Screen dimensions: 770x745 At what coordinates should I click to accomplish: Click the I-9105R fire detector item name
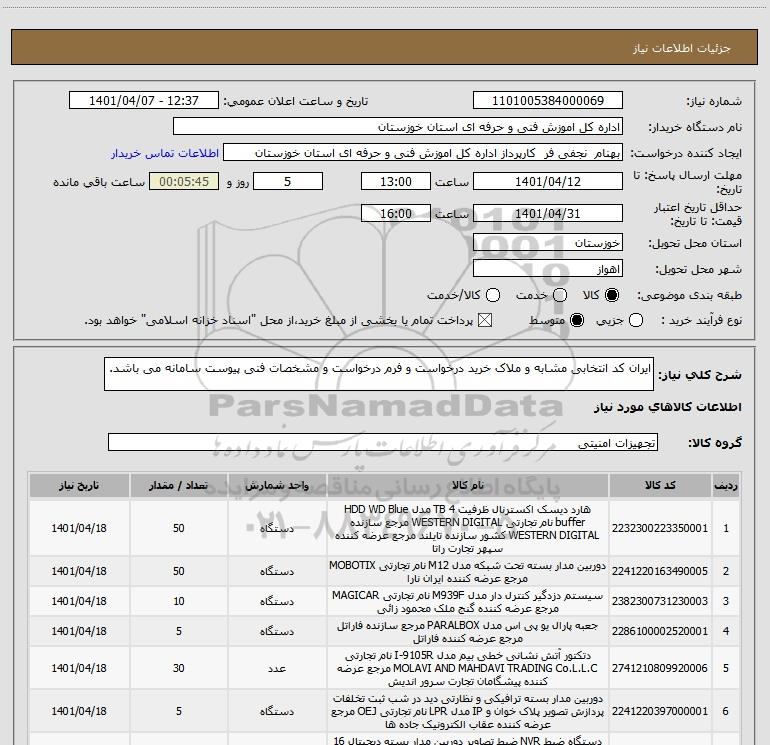coord(468,668)
